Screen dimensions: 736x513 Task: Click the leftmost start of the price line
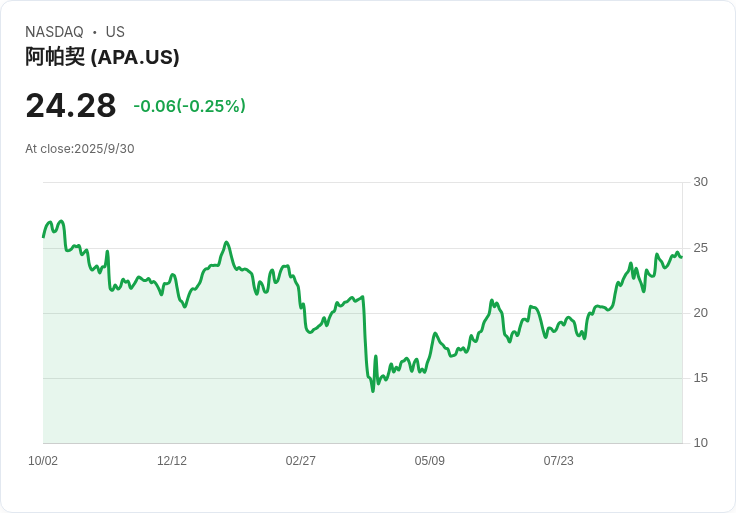pyautogui.click(x=43, y=237)
